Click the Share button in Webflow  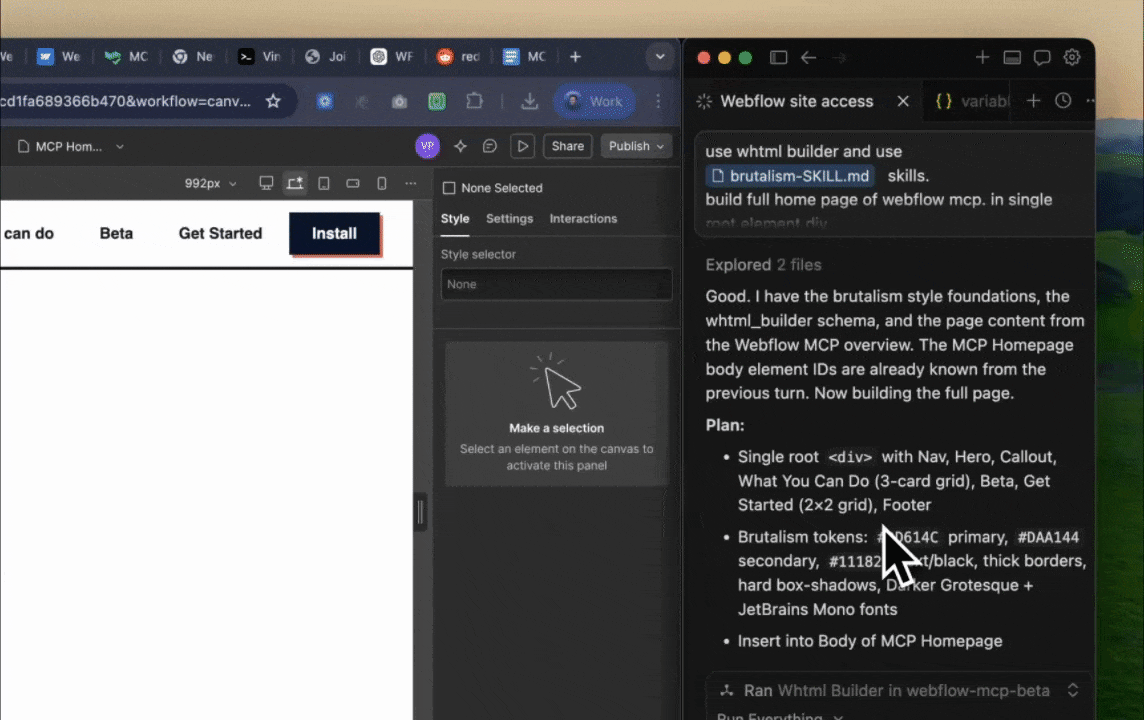coord(567,146)
